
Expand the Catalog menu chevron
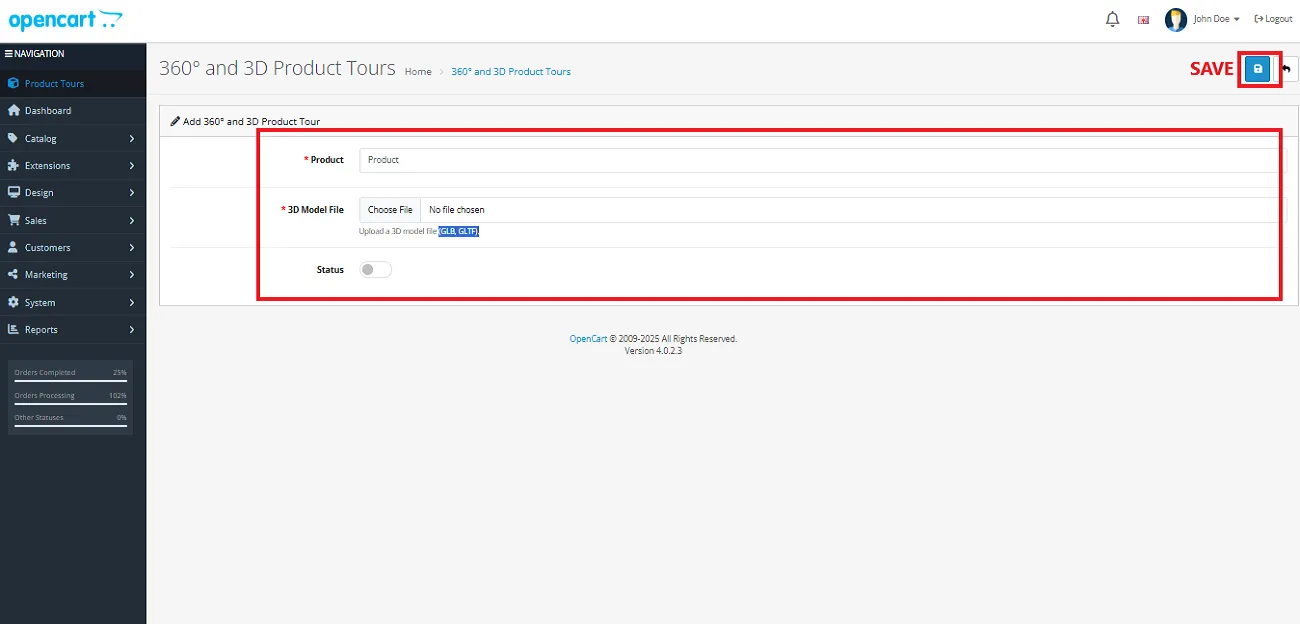click(132, 139)
